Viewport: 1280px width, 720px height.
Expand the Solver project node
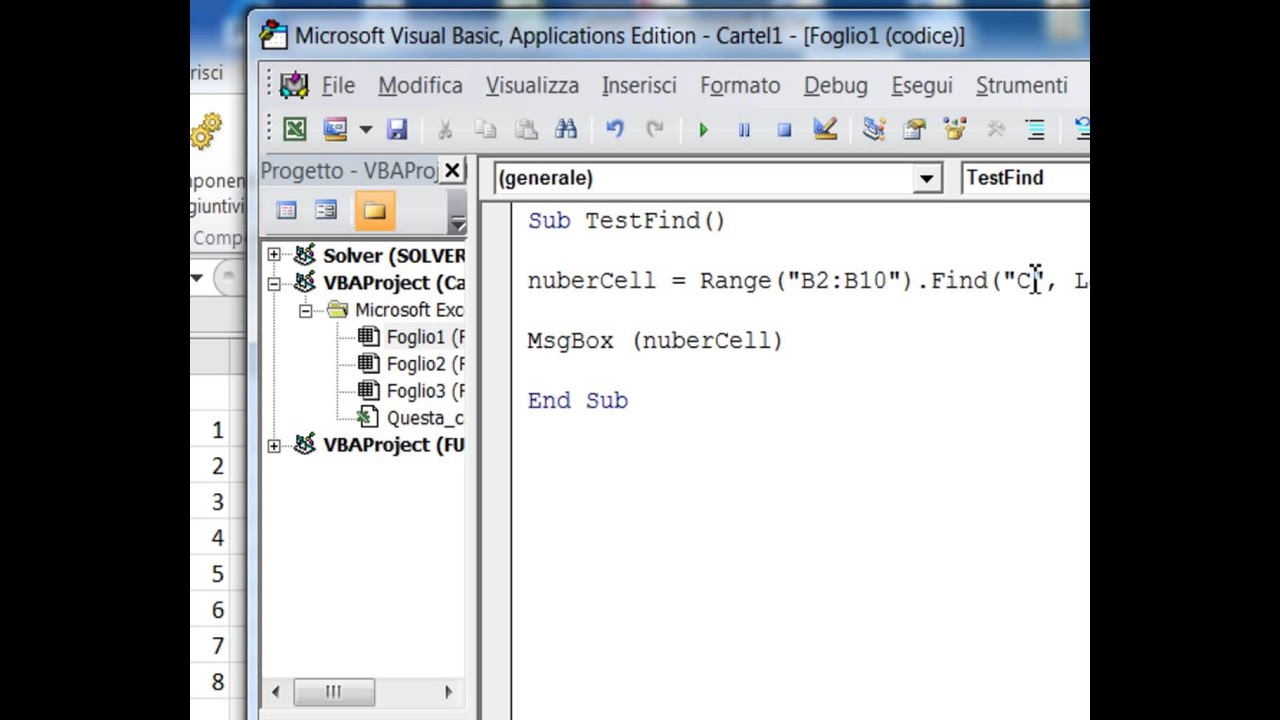coord(274,255)
